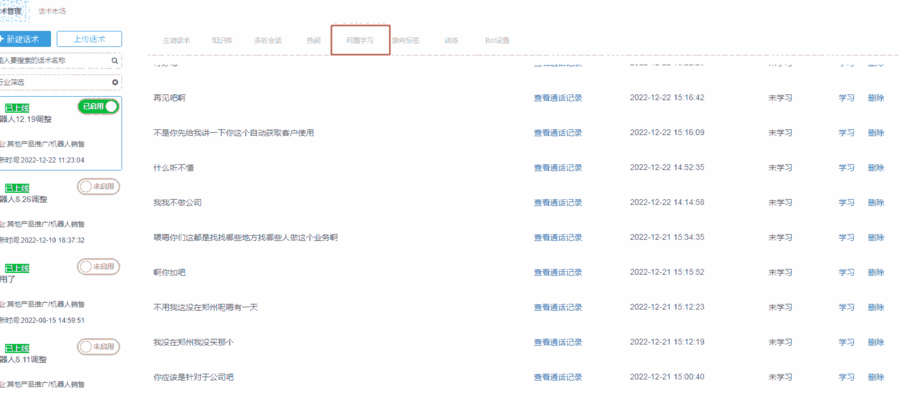
Task: Click the 新建话术 button
Action: (x=25, y=39)
